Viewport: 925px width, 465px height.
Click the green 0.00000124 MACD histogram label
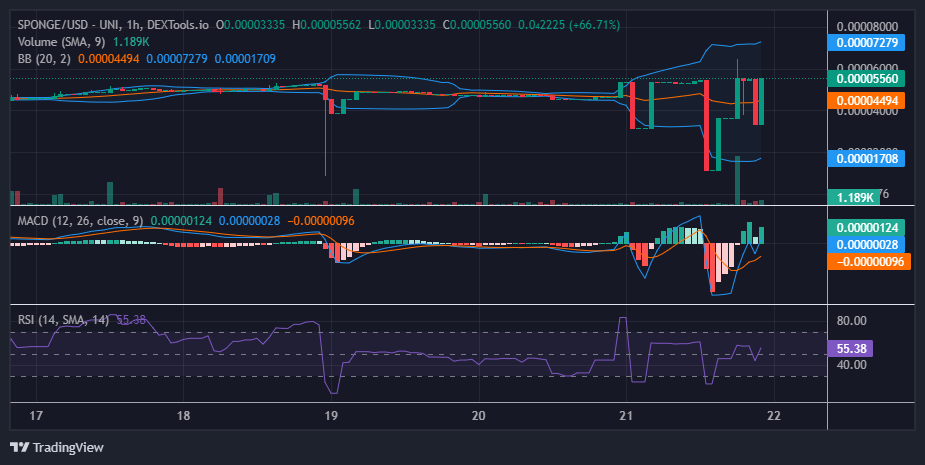point(866,227)
